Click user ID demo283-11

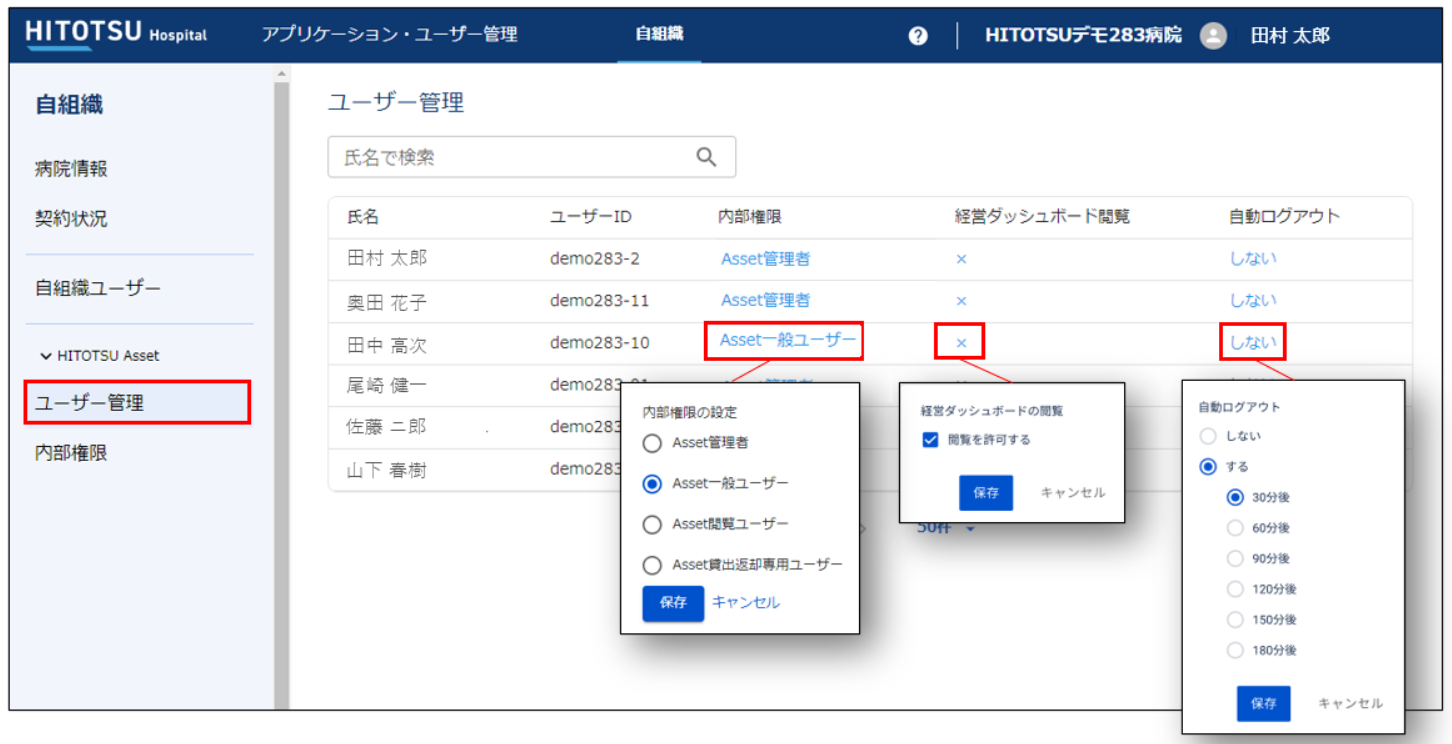(600, 300)
